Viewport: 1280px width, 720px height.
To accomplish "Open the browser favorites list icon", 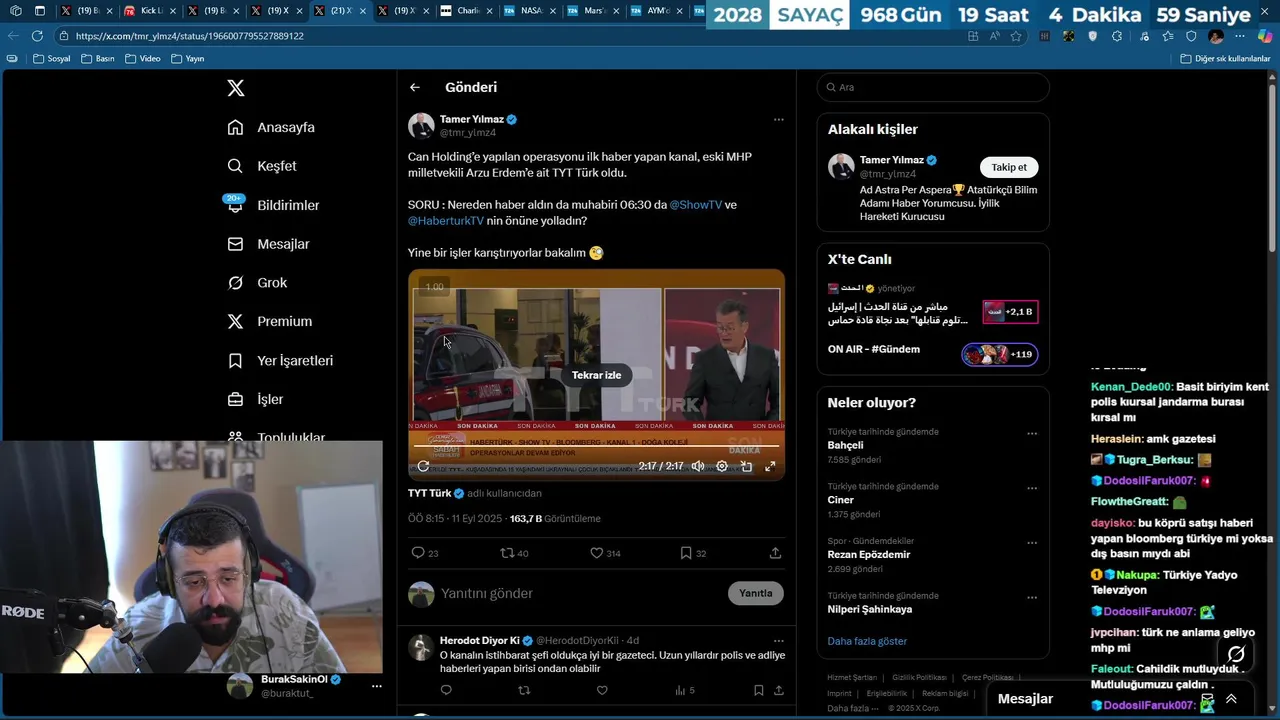I will tap(1169, 36).
